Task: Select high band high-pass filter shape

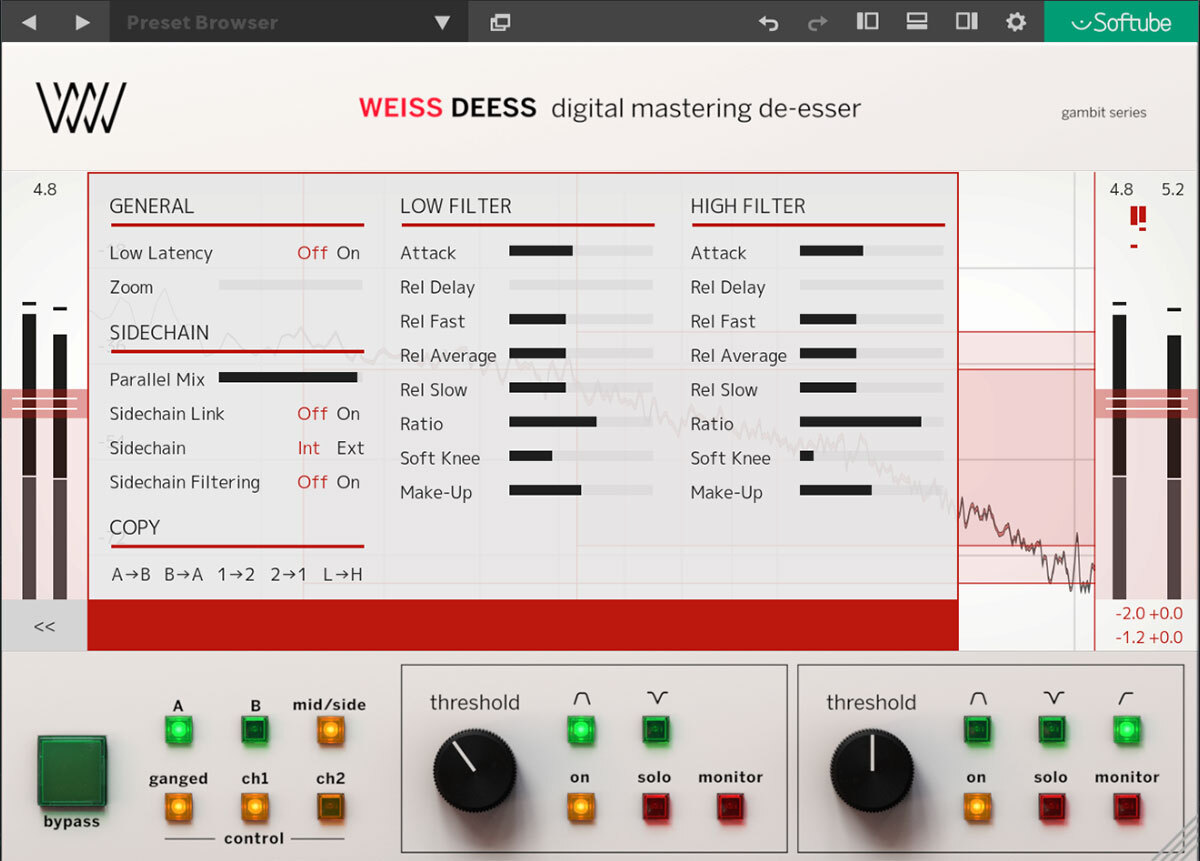Action: (x=1127, y=730)
